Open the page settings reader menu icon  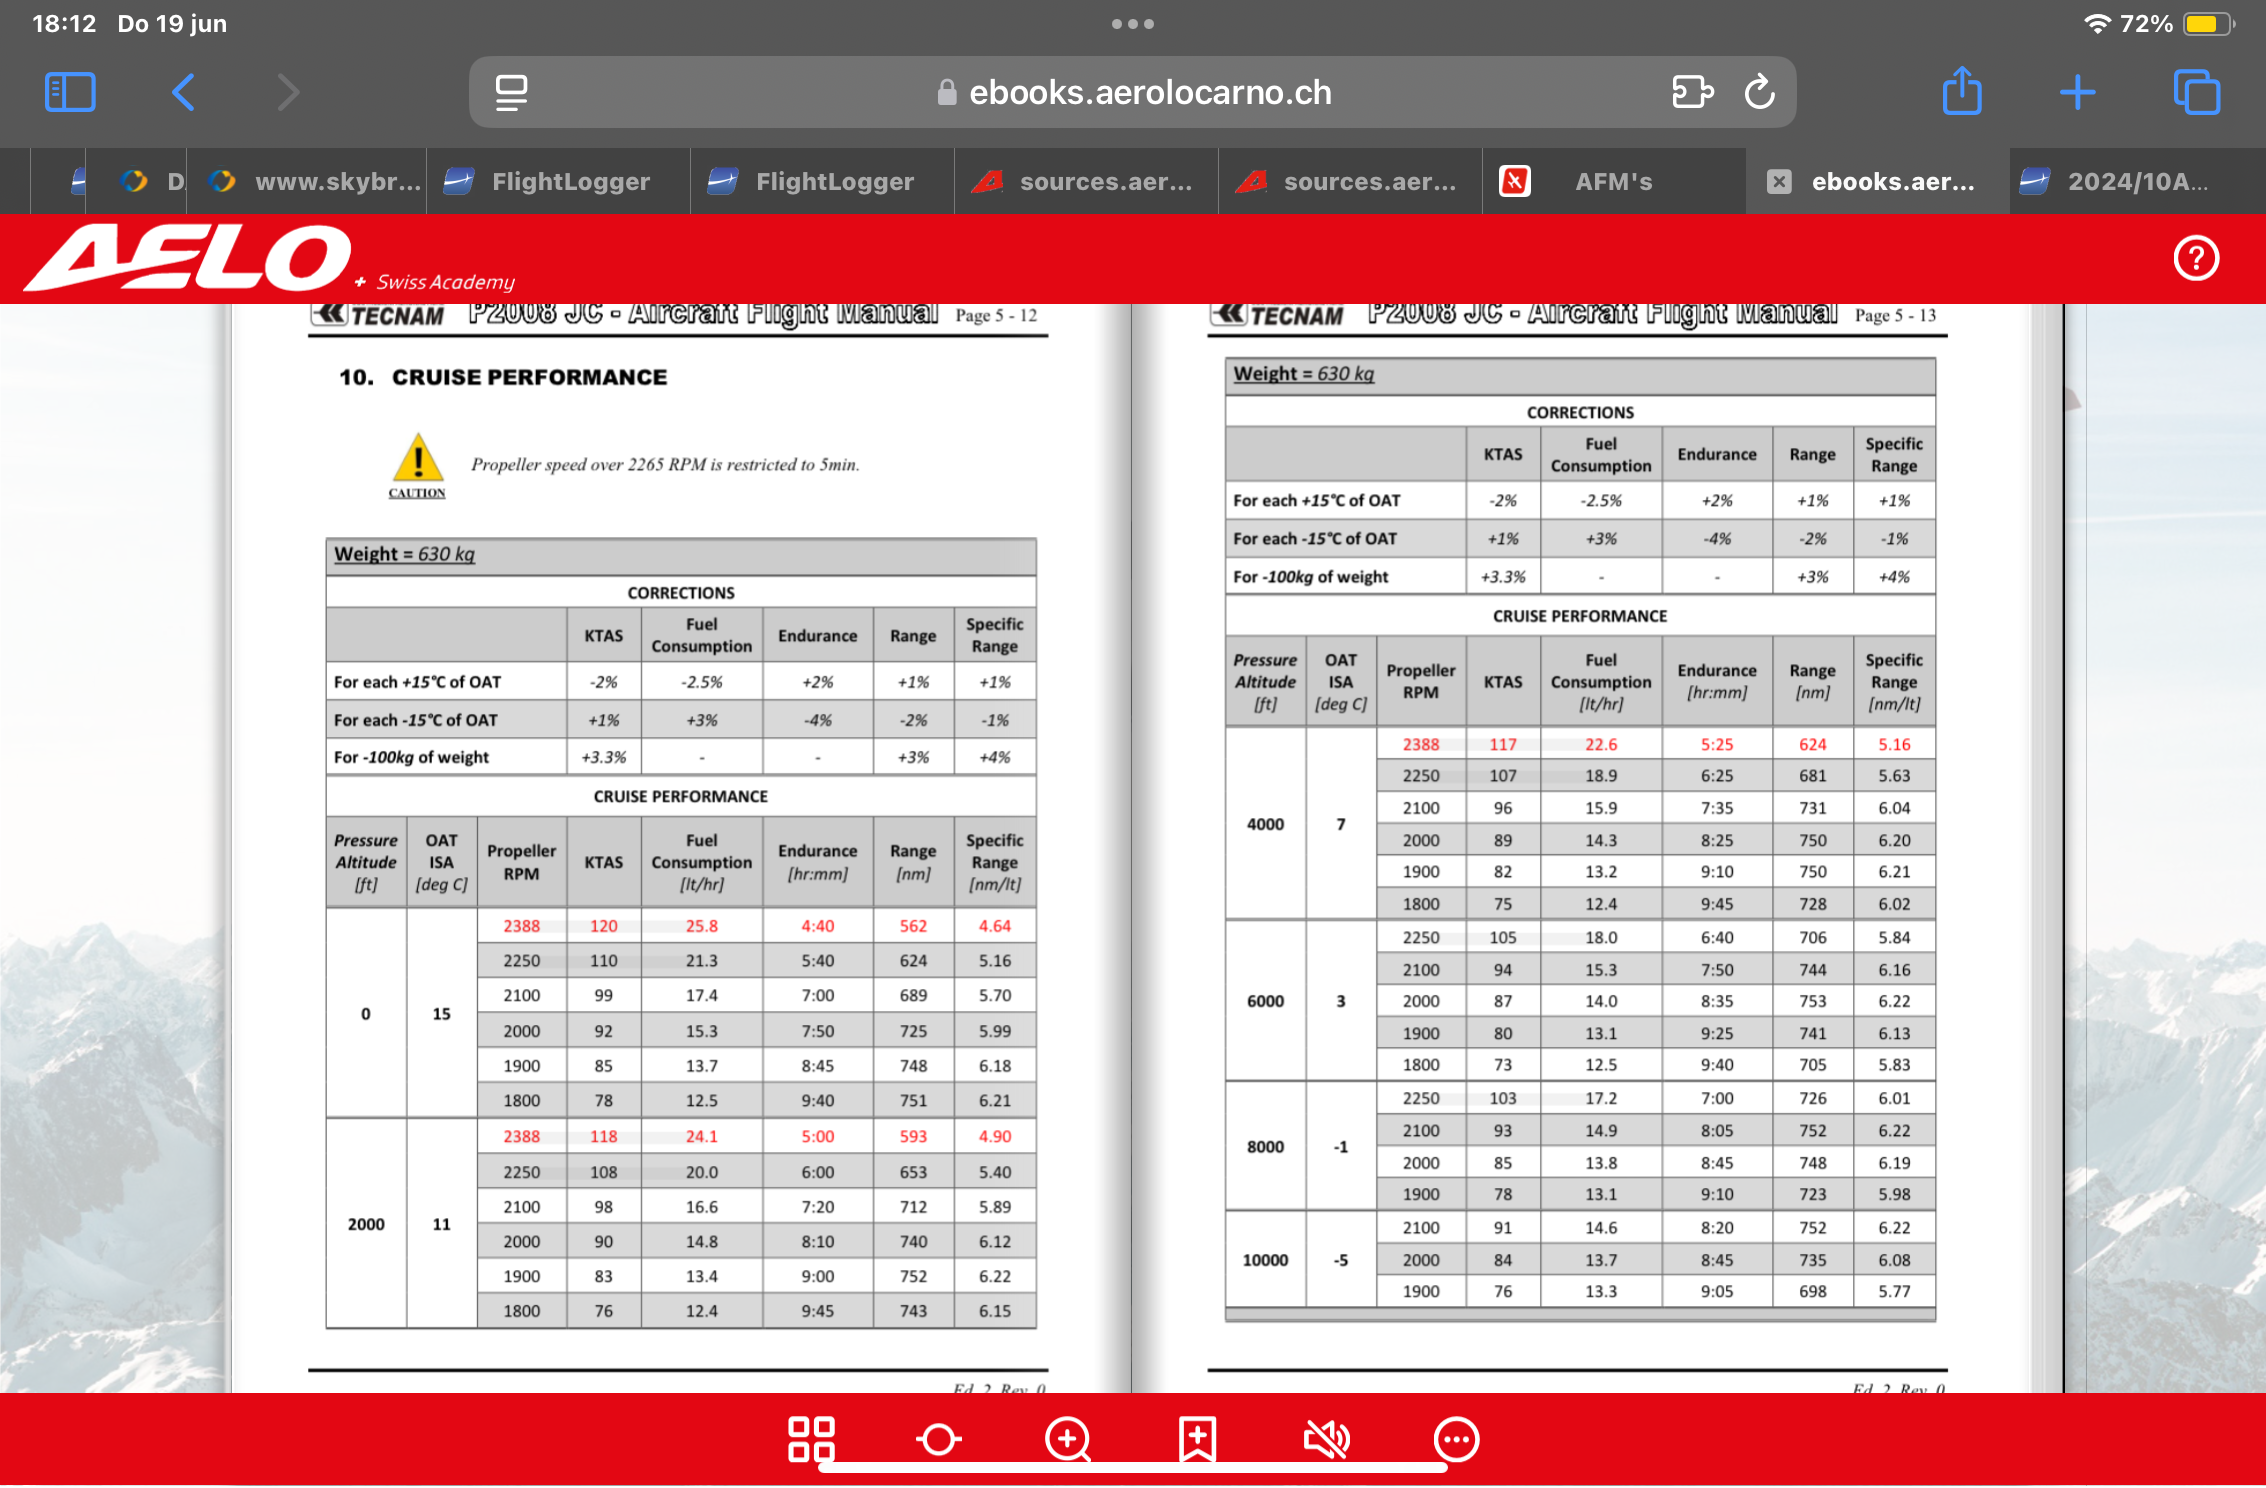coord(511,92)
